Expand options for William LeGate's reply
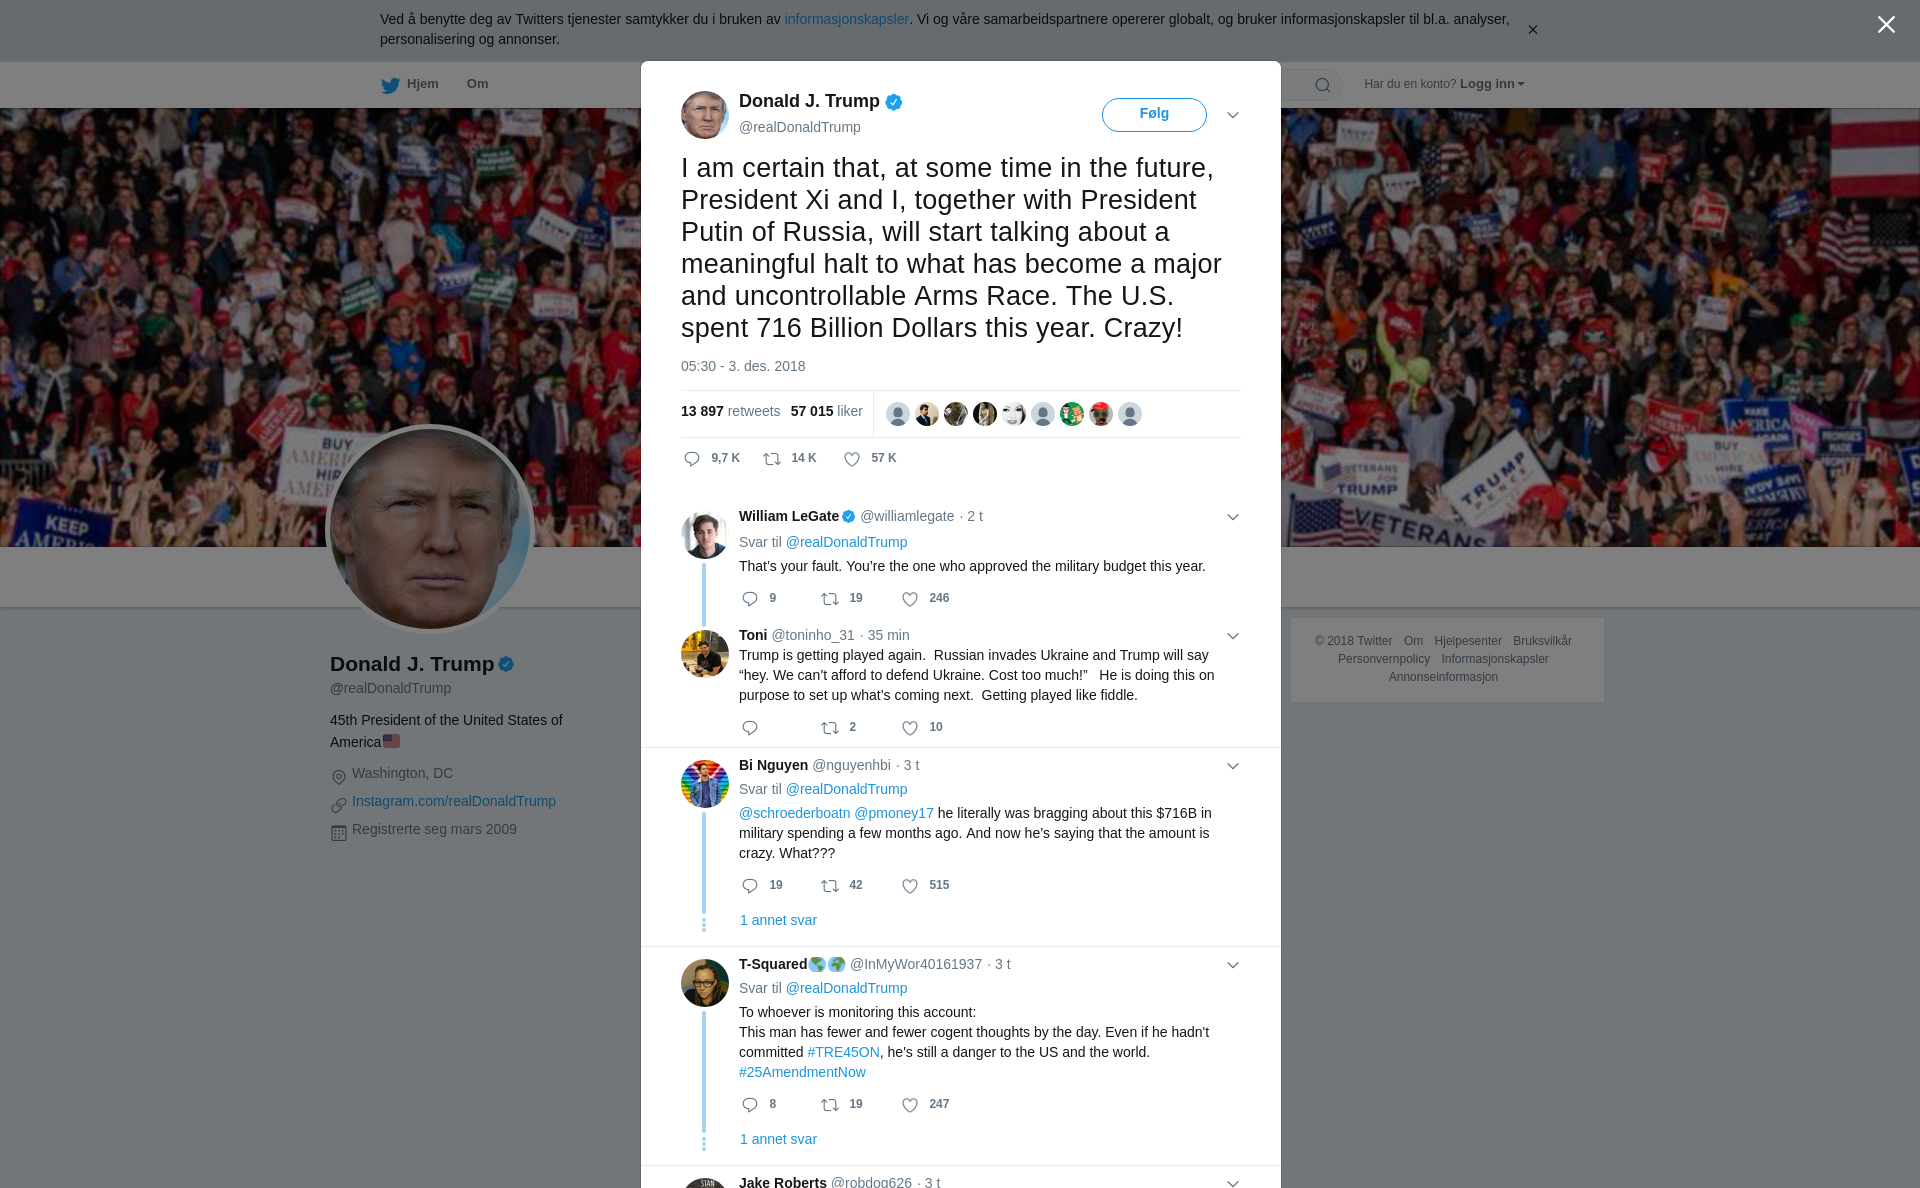Image resolution: width=1920 pixels, height=1188 pixels. pyautogui.click(x=1233, y=517)
